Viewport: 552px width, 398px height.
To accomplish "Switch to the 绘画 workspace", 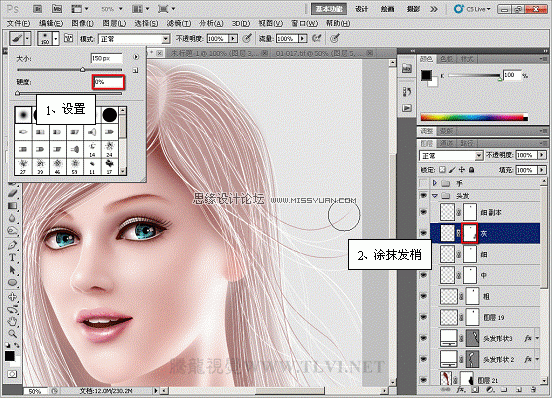I will (x=387, y=9).
